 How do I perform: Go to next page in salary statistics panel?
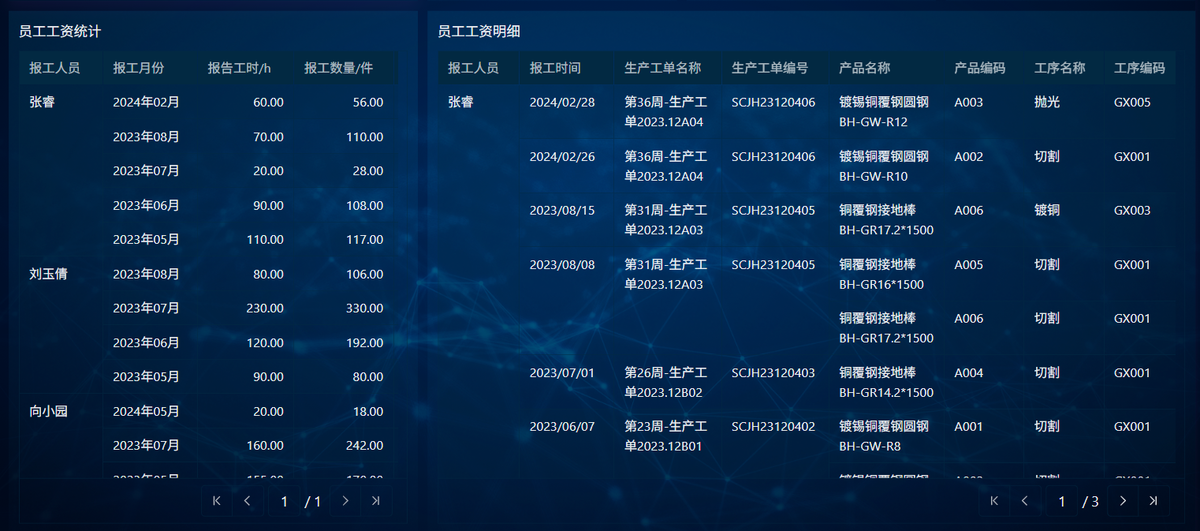tap(345, 501)
